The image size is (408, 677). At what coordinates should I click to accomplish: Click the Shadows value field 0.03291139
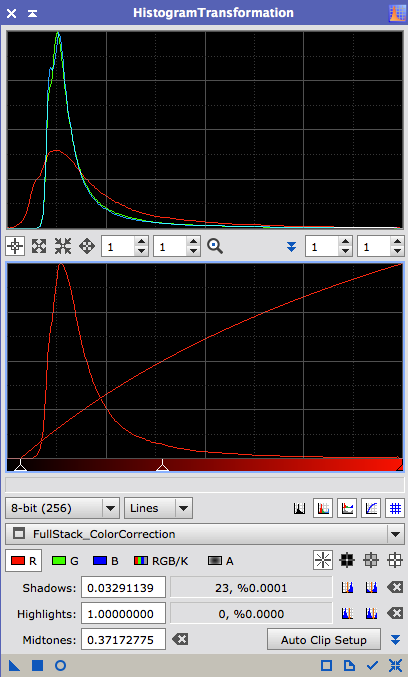point(123,588)
